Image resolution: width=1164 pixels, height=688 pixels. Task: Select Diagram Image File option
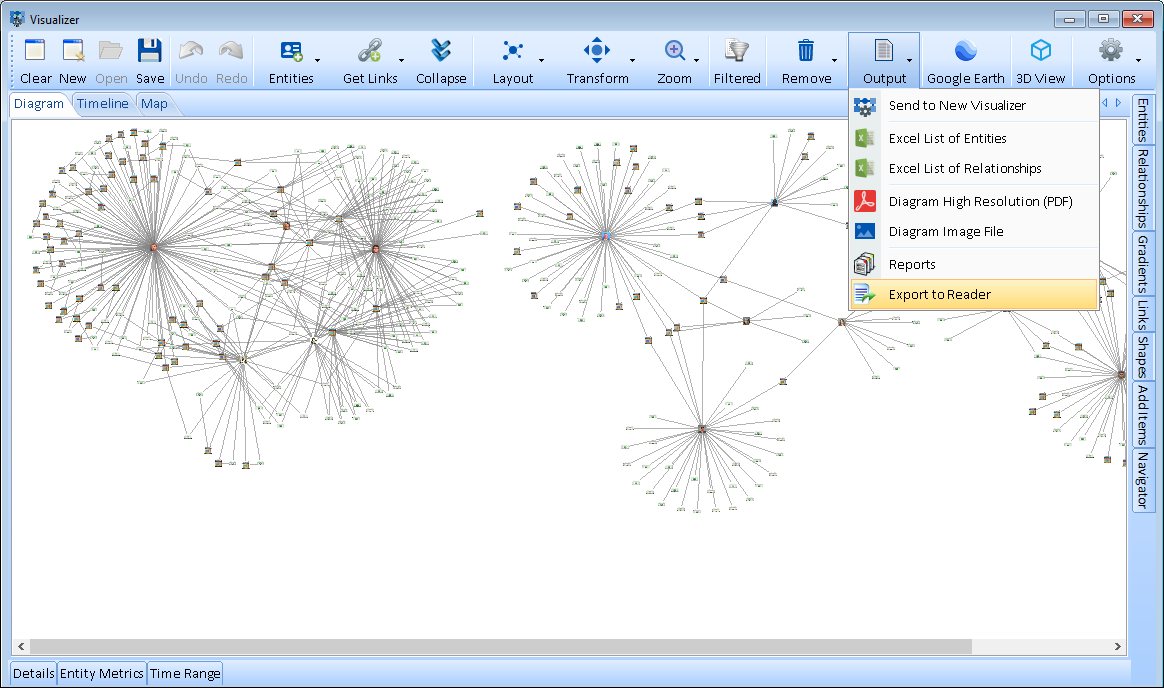tap(974, 232)
